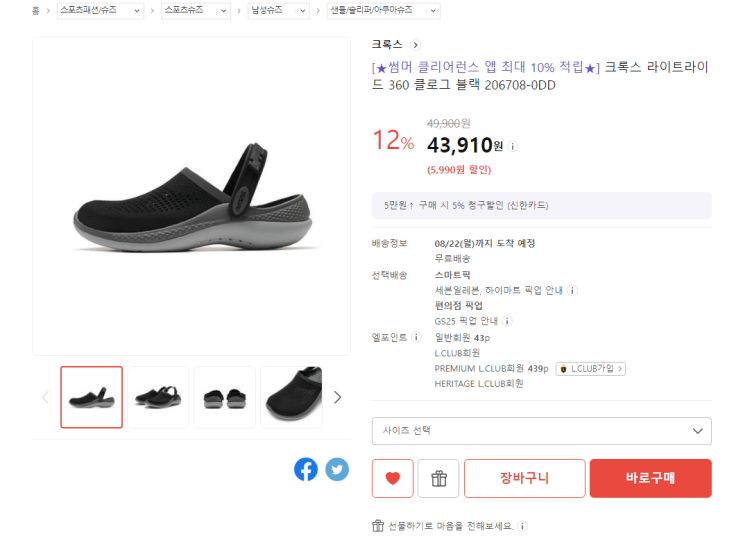Screen dimensions: 743x538
Task: Share product on Twitter
Action: click(x=337, y=469)
